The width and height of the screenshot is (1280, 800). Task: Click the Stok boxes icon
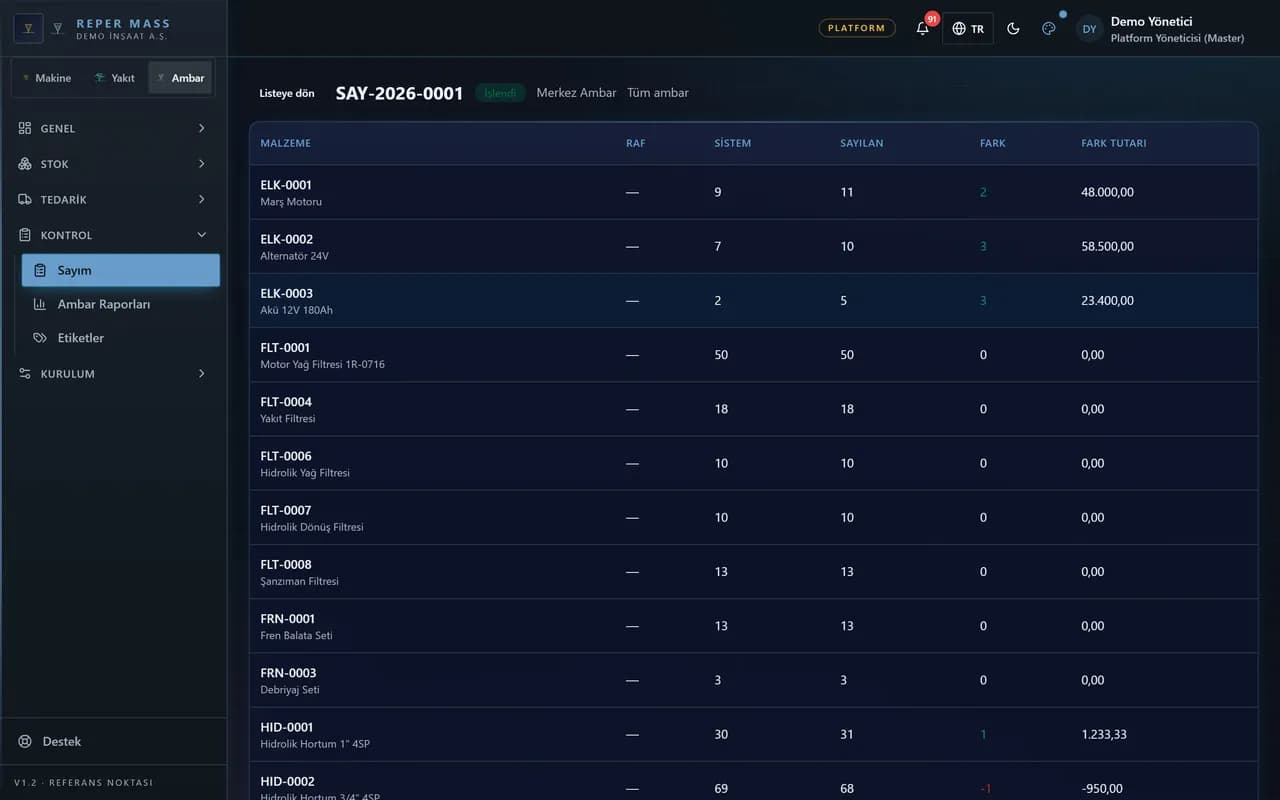coord(25,164)
